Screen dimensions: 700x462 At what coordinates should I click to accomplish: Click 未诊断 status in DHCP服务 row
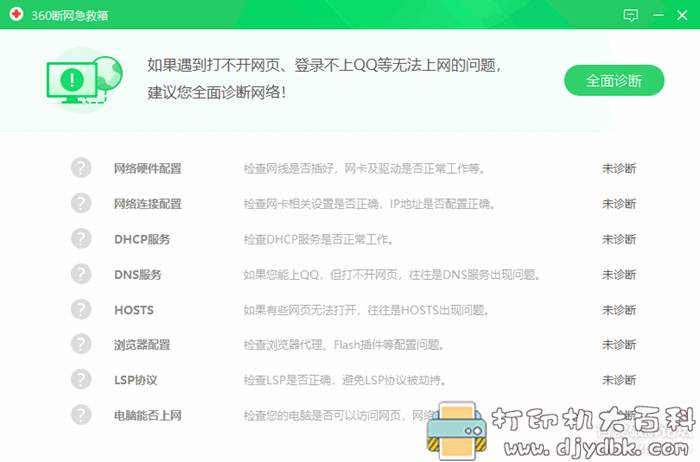coord(619,239)
